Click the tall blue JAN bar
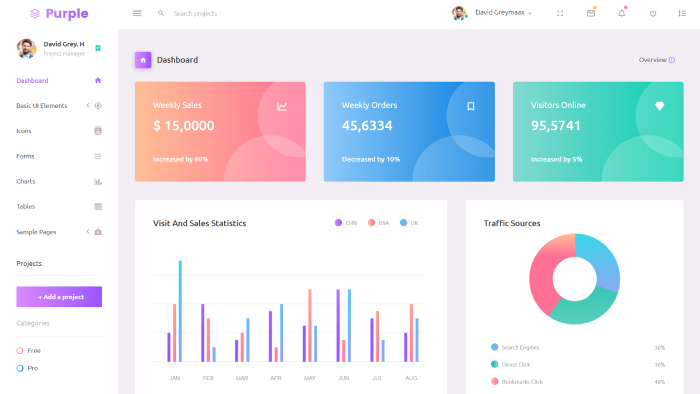The width and height of the screenshot is (700, 394). pos(180,311)
